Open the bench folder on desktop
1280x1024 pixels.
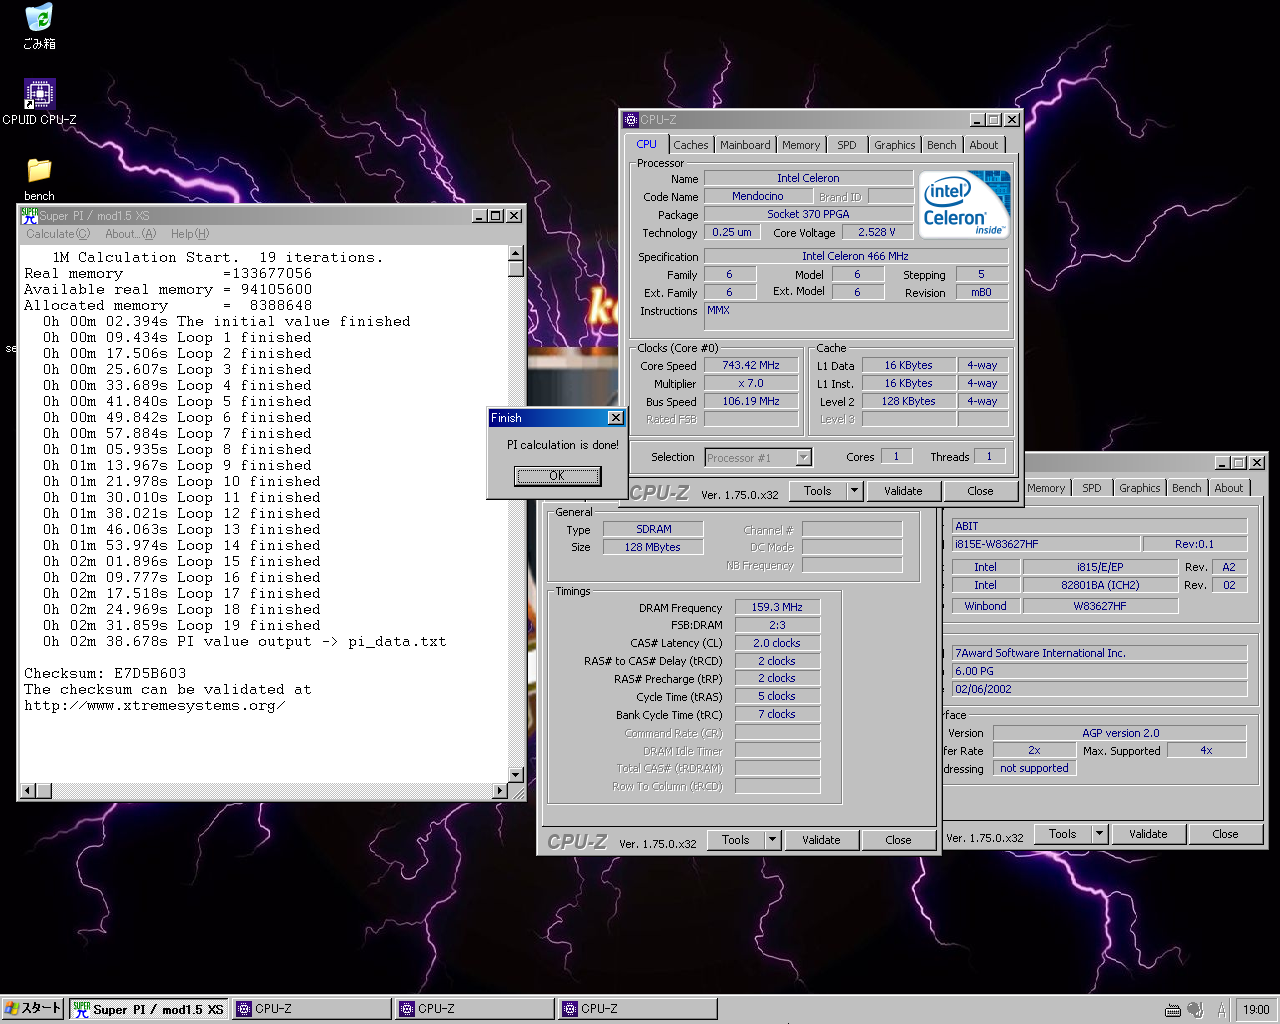(39, 179)
